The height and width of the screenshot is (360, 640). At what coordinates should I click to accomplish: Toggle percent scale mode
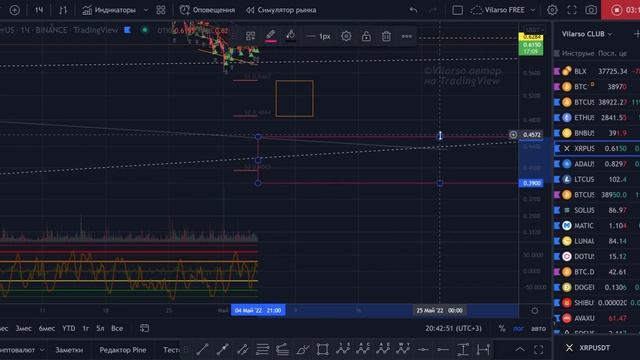[502, 329]
